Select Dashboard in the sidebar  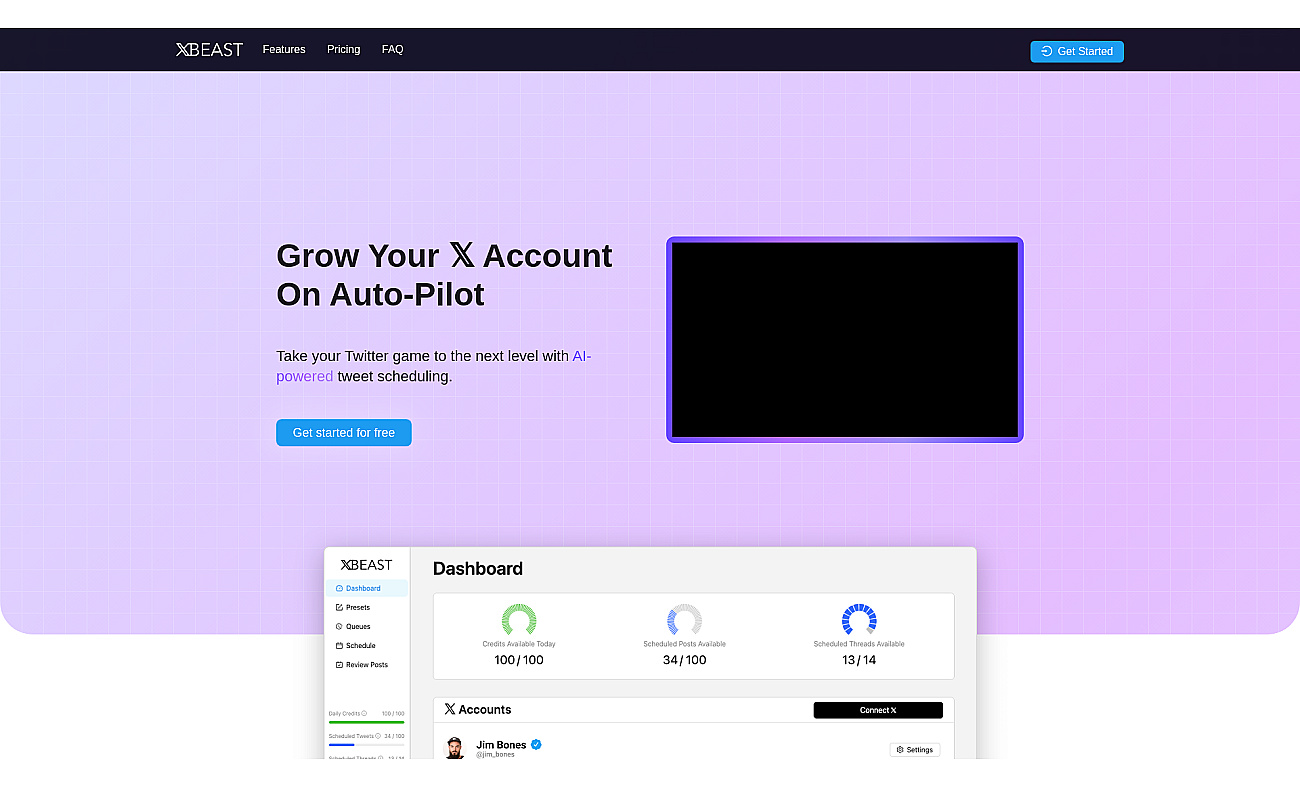pyautogui.click(x=366, y=588)
